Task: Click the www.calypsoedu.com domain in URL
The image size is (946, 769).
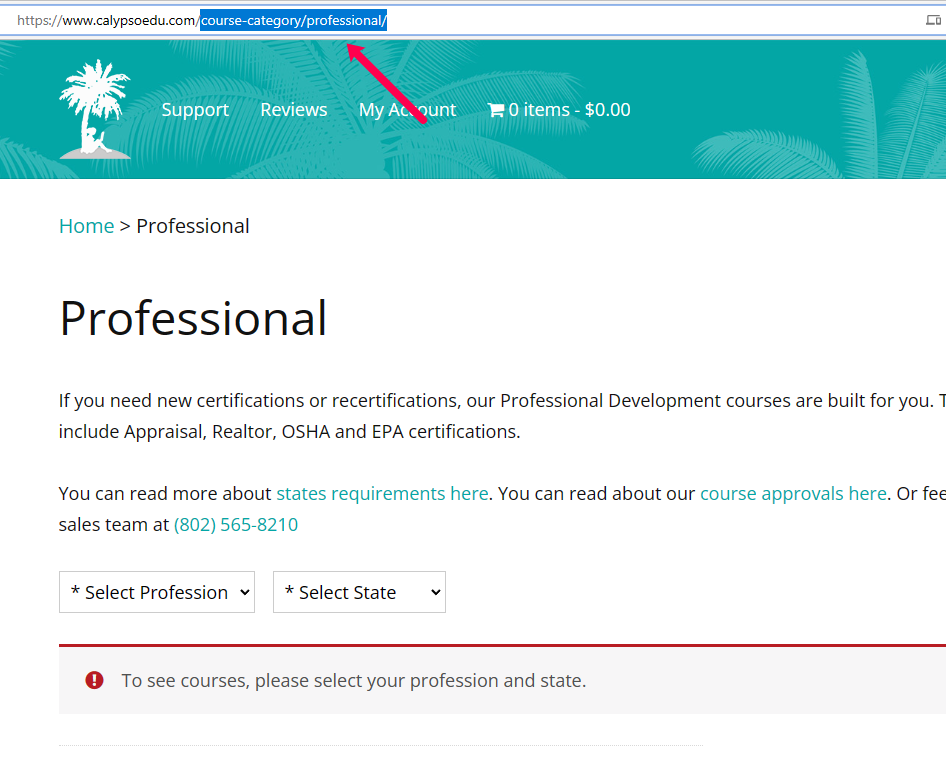Action: (x=129, y=20)
